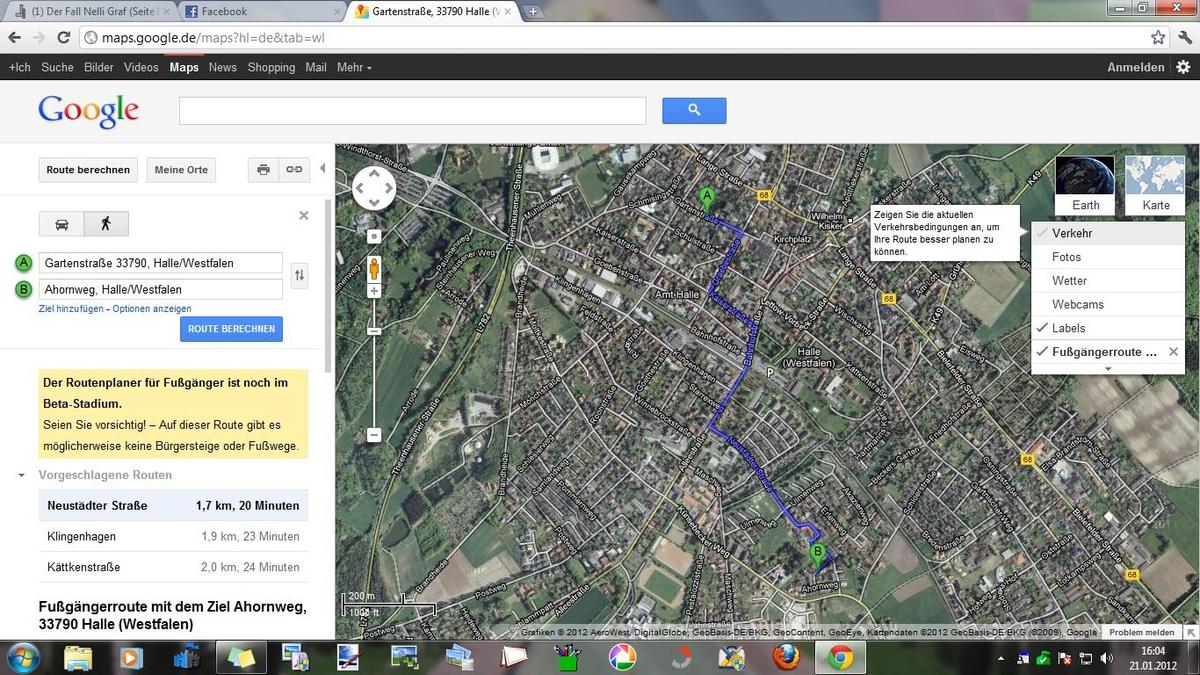Viewport: 1200px width, 675px height.
Task: Open Meine Orte
Action: (181, 170)
